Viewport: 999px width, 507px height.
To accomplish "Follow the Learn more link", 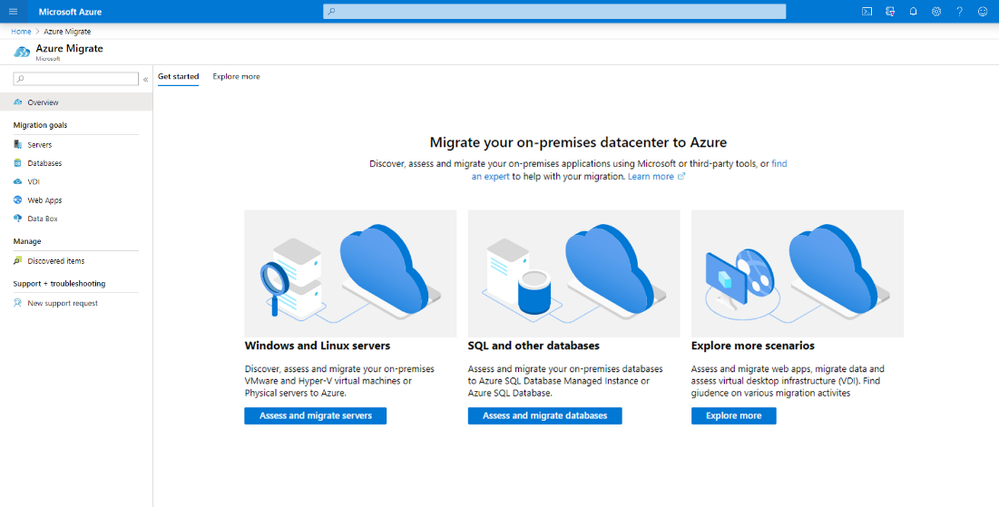I will coord(650,176).
